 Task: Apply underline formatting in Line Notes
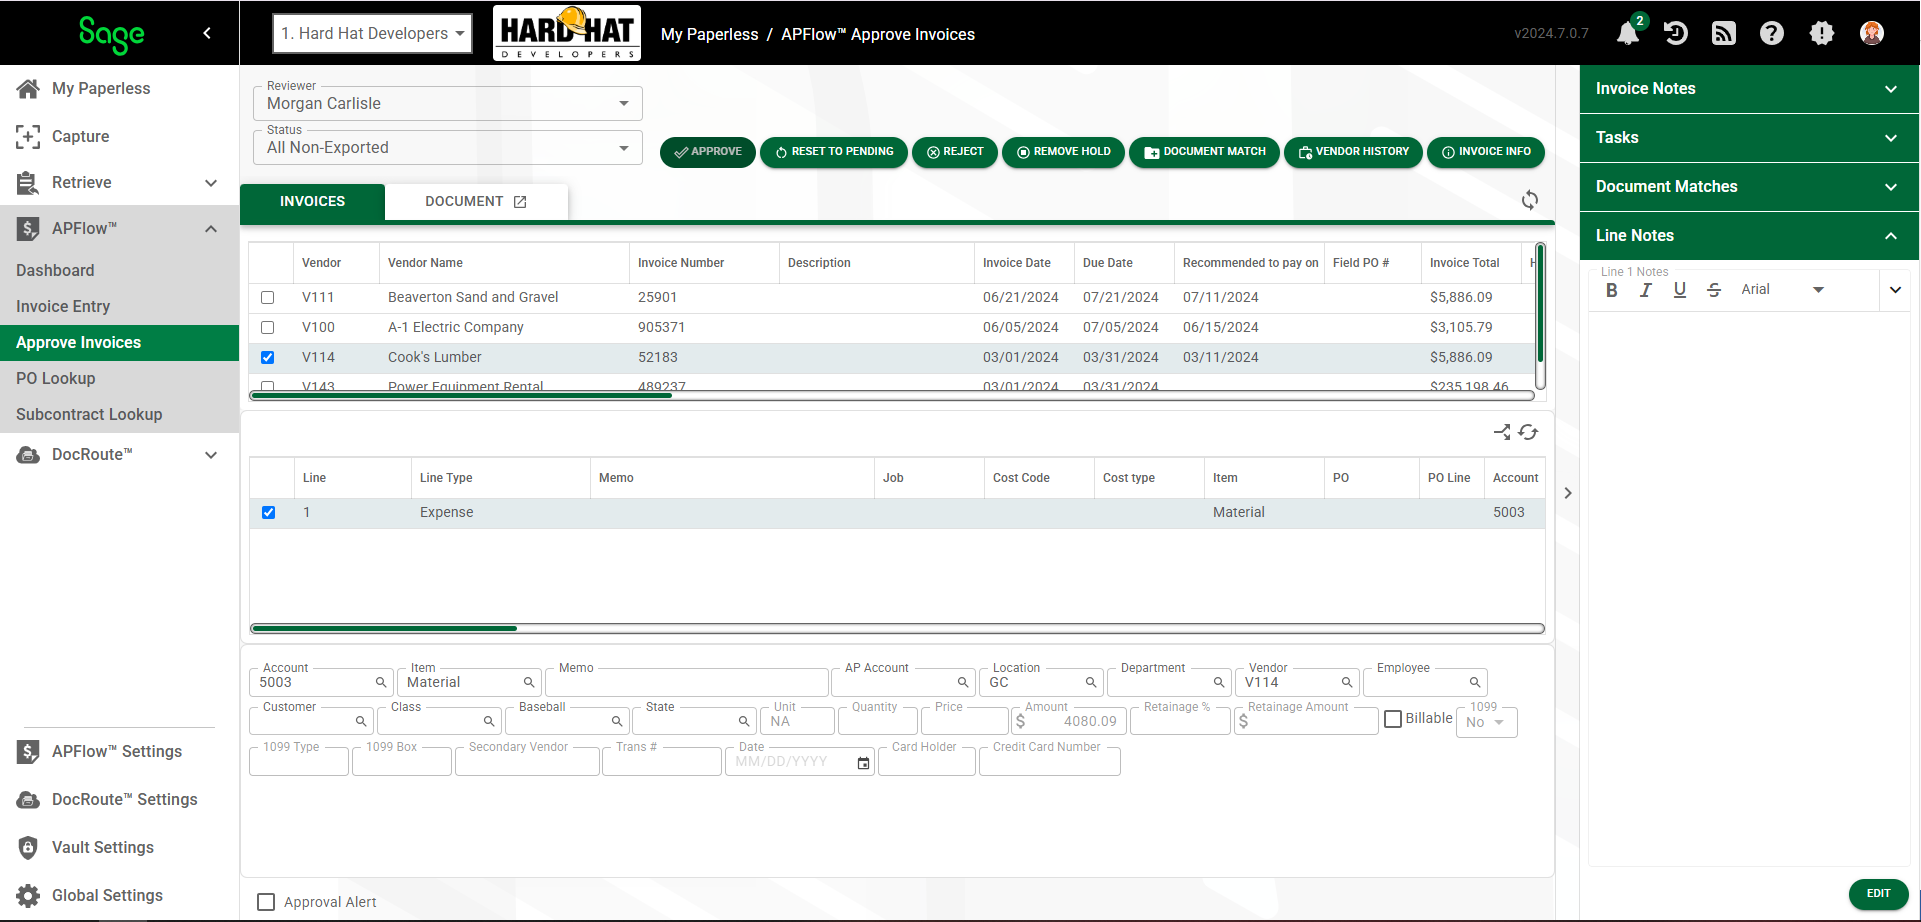[x=1679, y=290]
